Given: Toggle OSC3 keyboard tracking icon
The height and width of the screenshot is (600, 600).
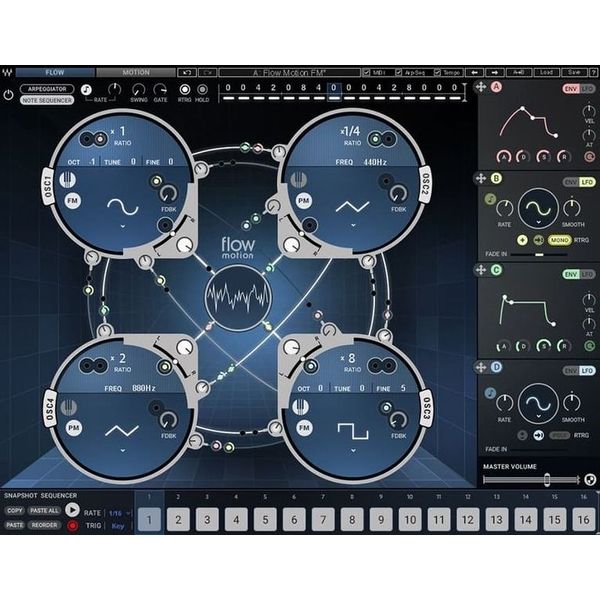Looking at the screenshot, I should pyautogui.click(x=301, y=407).
